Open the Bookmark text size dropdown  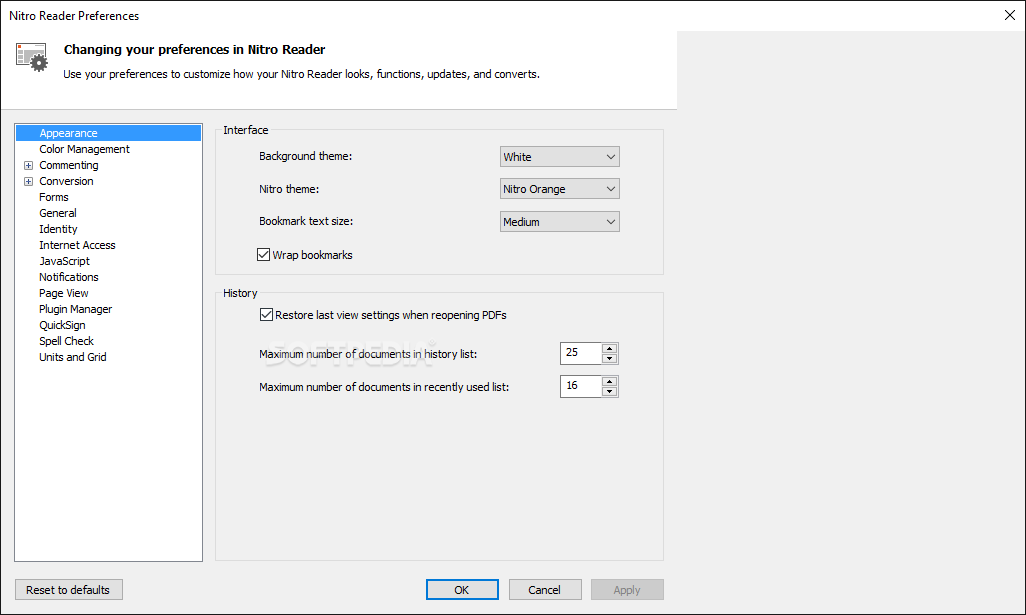(x=559, y=222)
